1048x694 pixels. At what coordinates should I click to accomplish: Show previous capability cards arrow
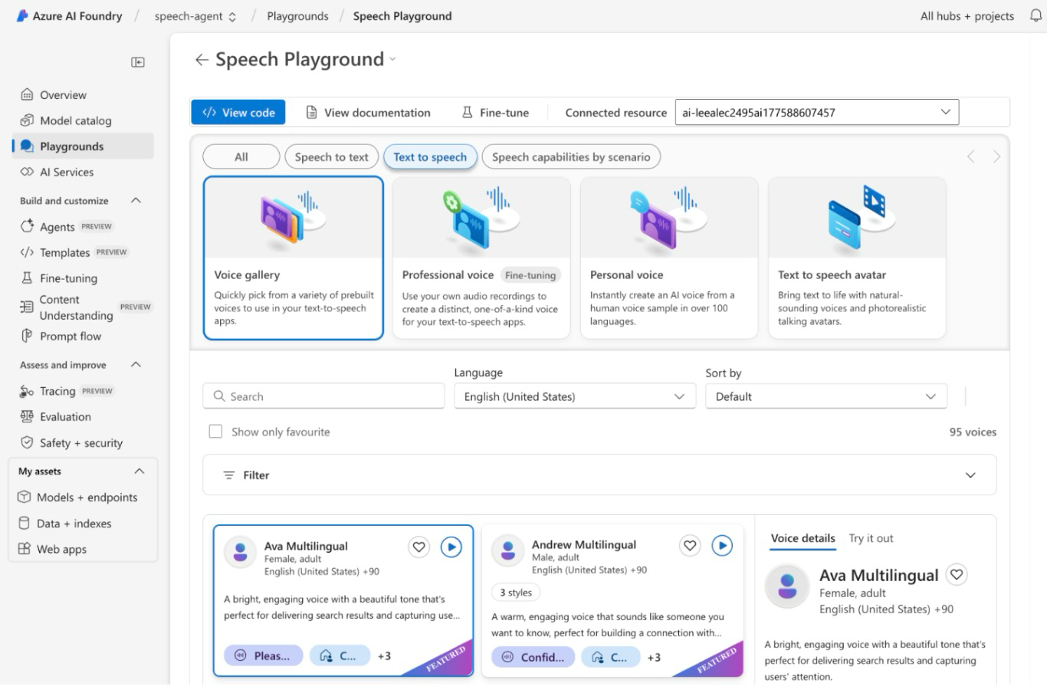click(970, 157)
